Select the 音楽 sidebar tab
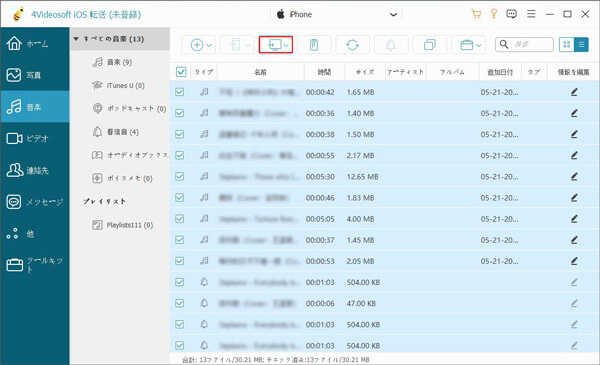 pyautogui.click(x=35, y=106)
